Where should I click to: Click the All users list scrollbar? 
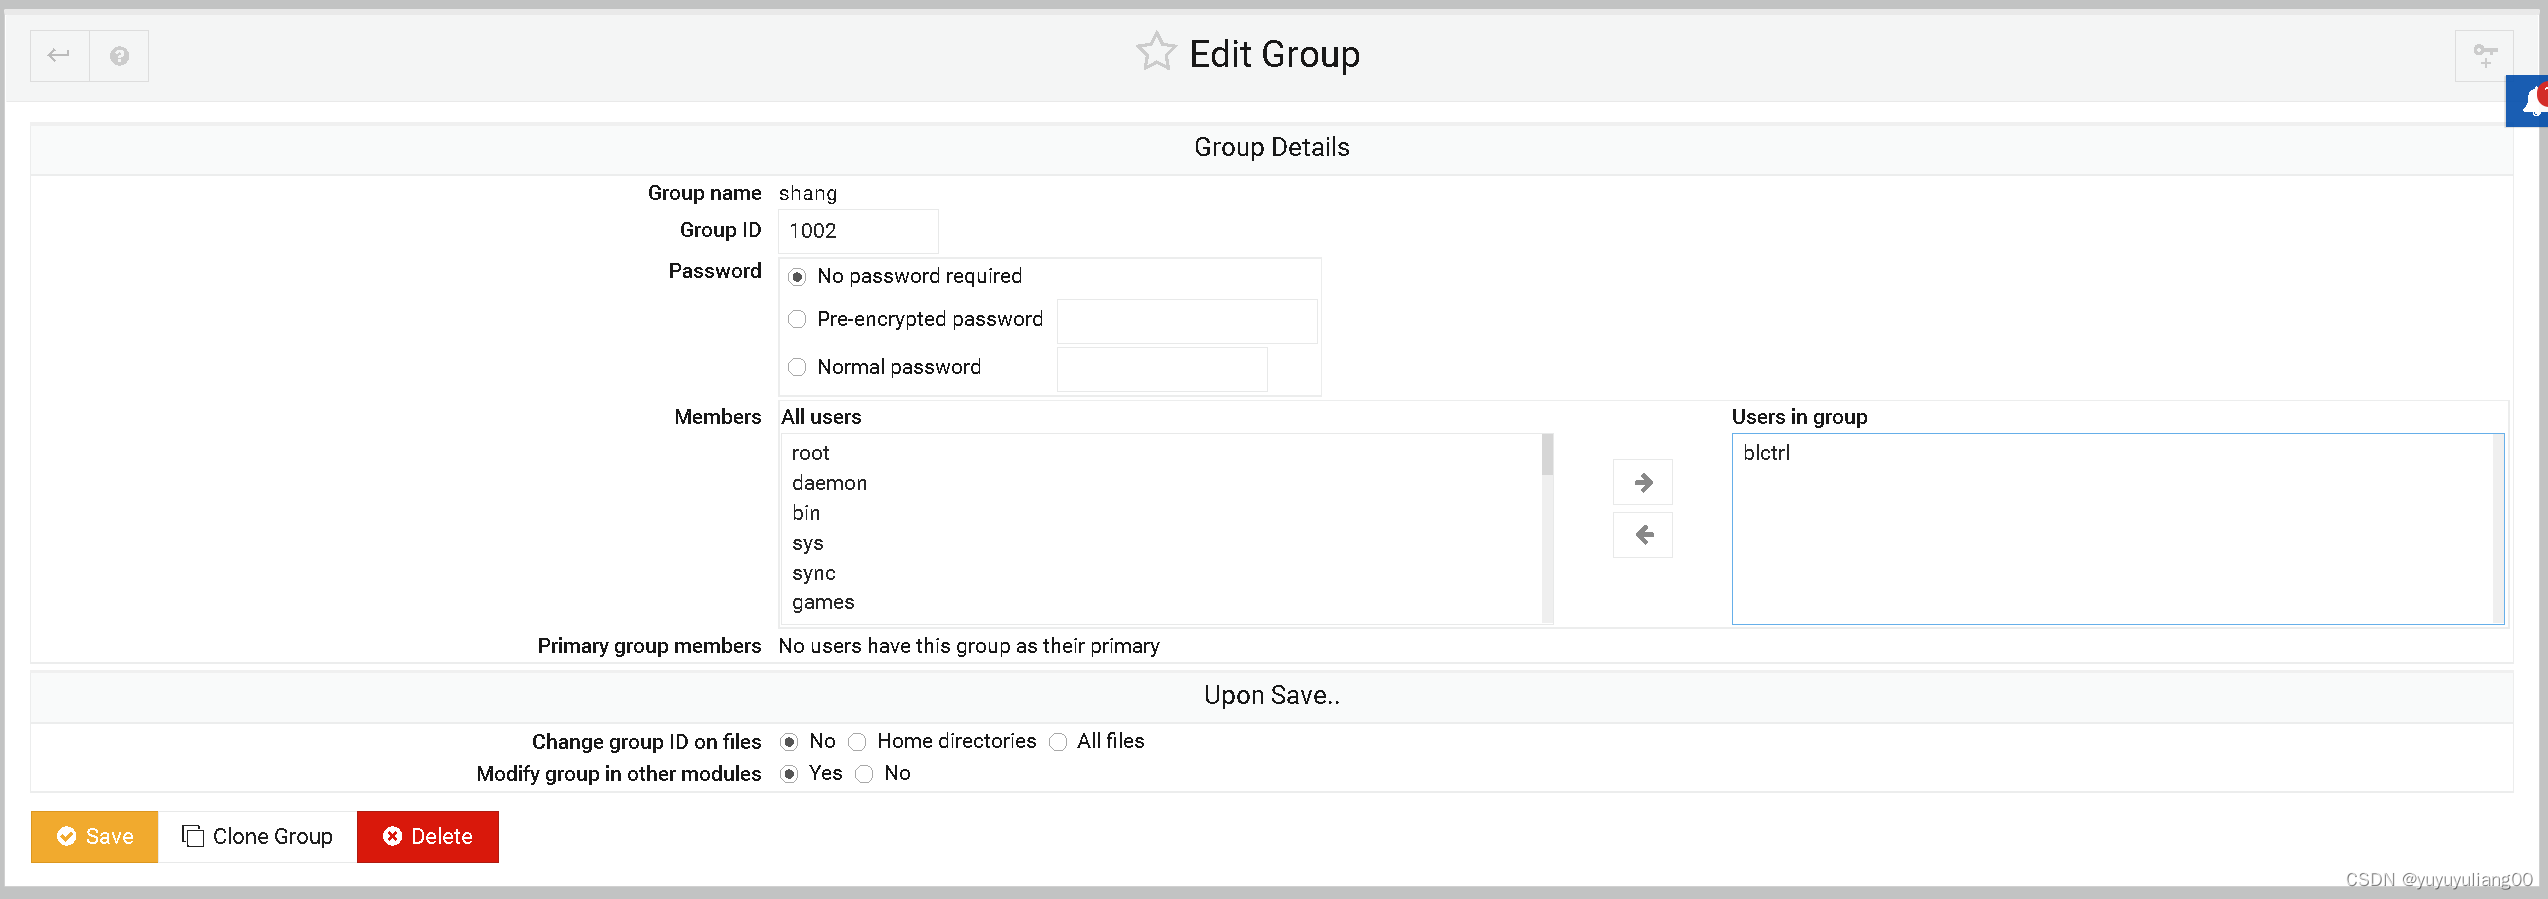point(1547,528)
